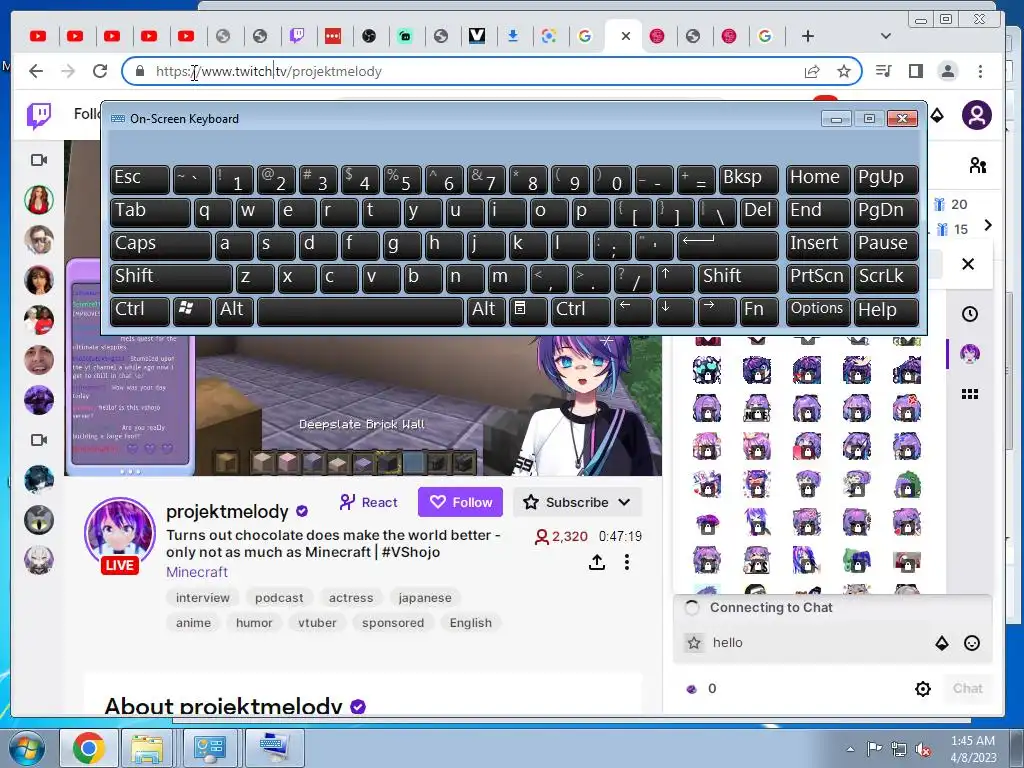Viewport: 1024px width, 768px height.
Task: Toggle ScrLk key on on-screen keyboard
Action: point(886,277)
